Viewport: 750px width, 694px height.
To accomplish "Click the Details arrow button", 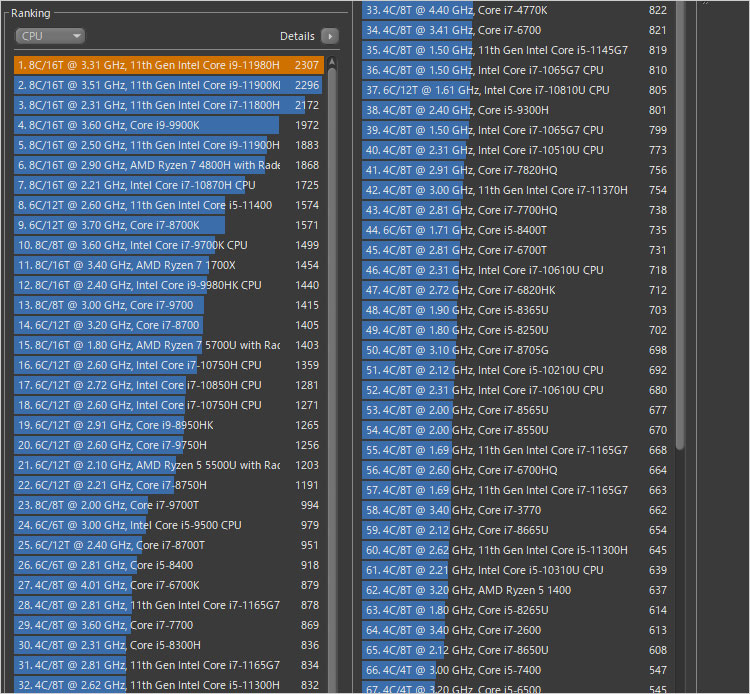I will 329,36.
